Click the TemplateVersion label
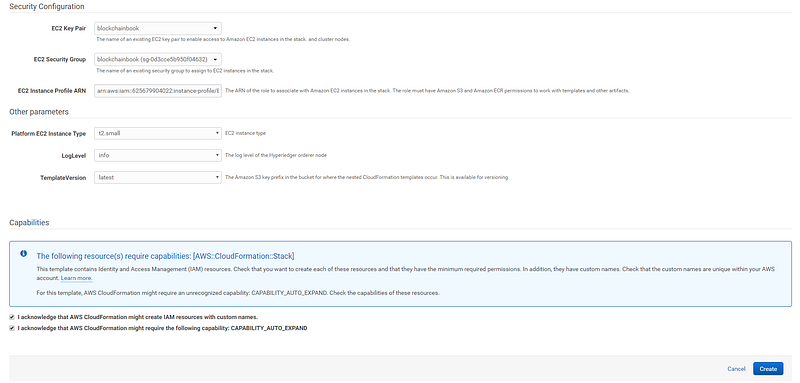Image resolution: width=800 pixels, height=383 pixels. 63,177
